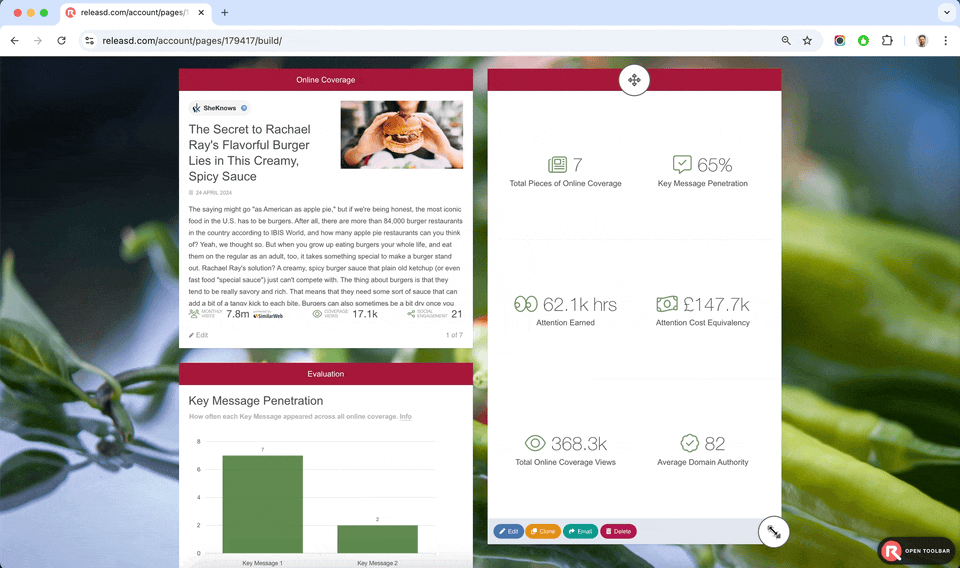Click the Email button

click(580, 532)
